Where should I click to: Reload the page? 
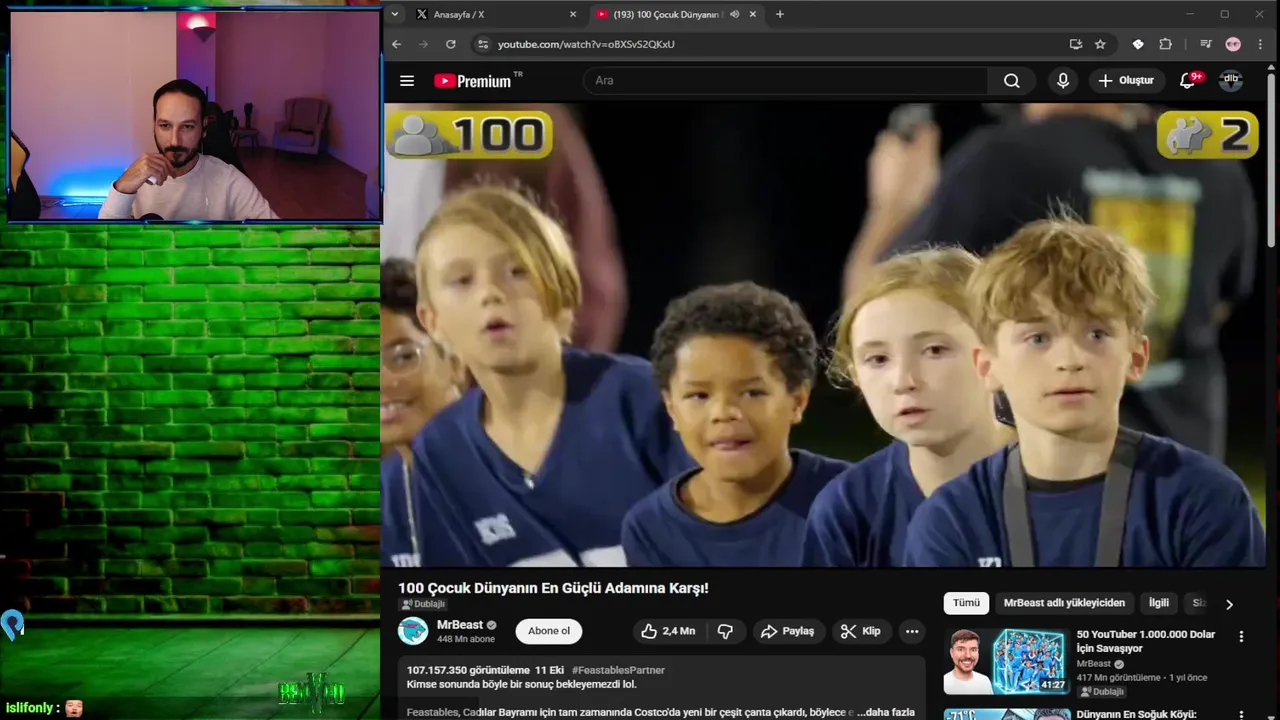451,44
